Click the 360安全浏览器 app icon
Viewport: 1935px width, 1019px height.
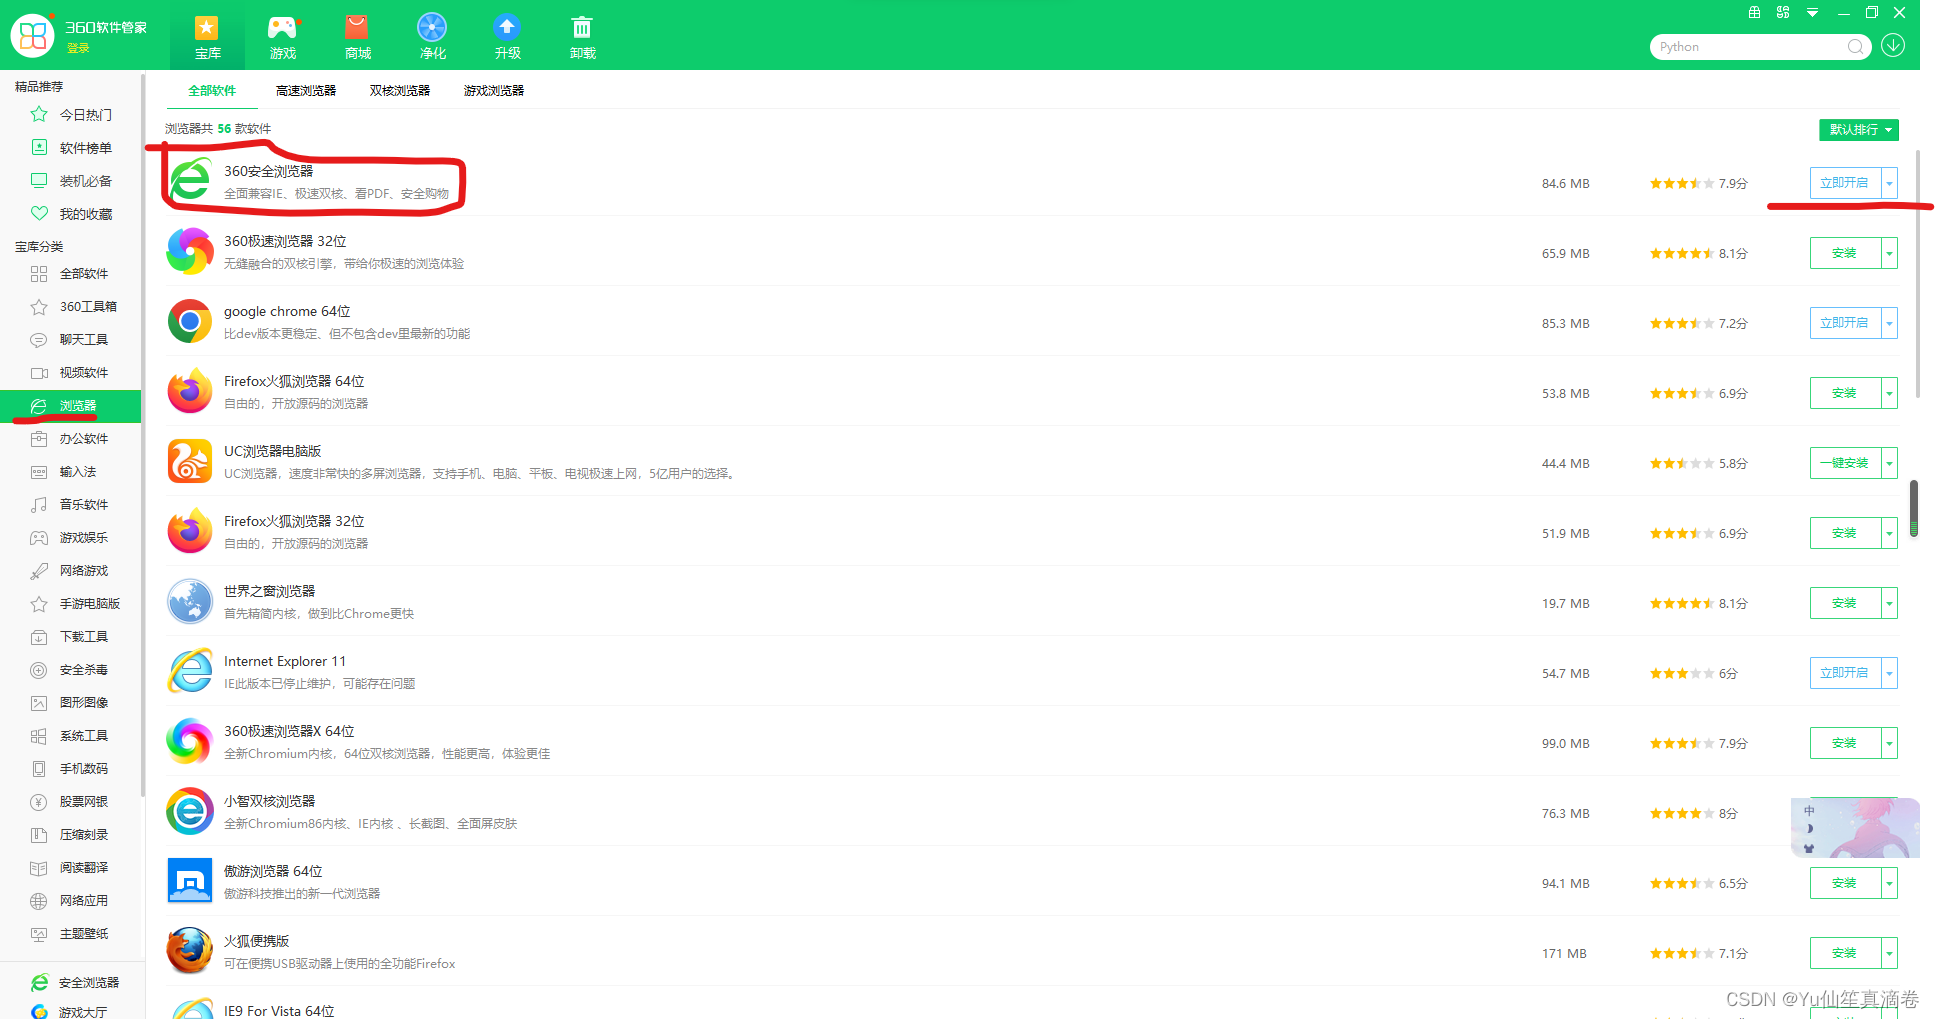tap(190, 181)
